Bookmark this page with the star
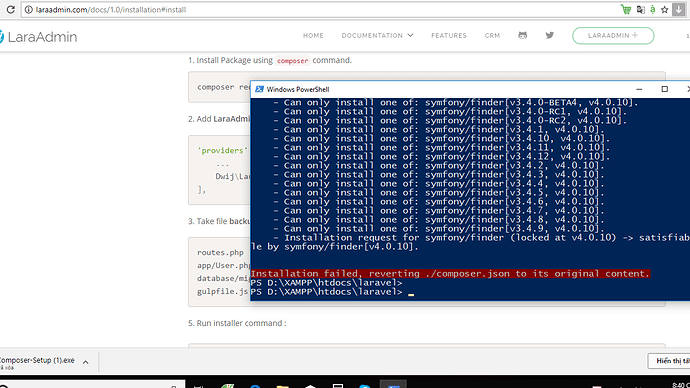690x388 pixels. click(664, 9)
